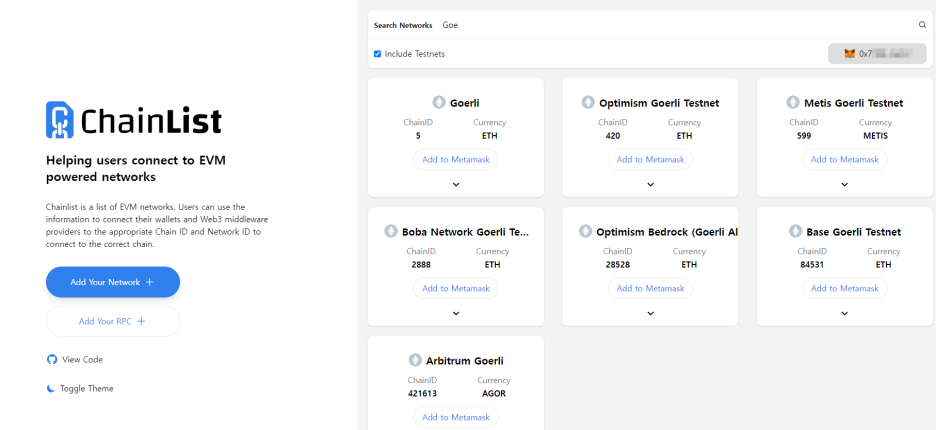
Task: Add Base Goerli Testnet to Metamask
Action: (x=845, y=288)
